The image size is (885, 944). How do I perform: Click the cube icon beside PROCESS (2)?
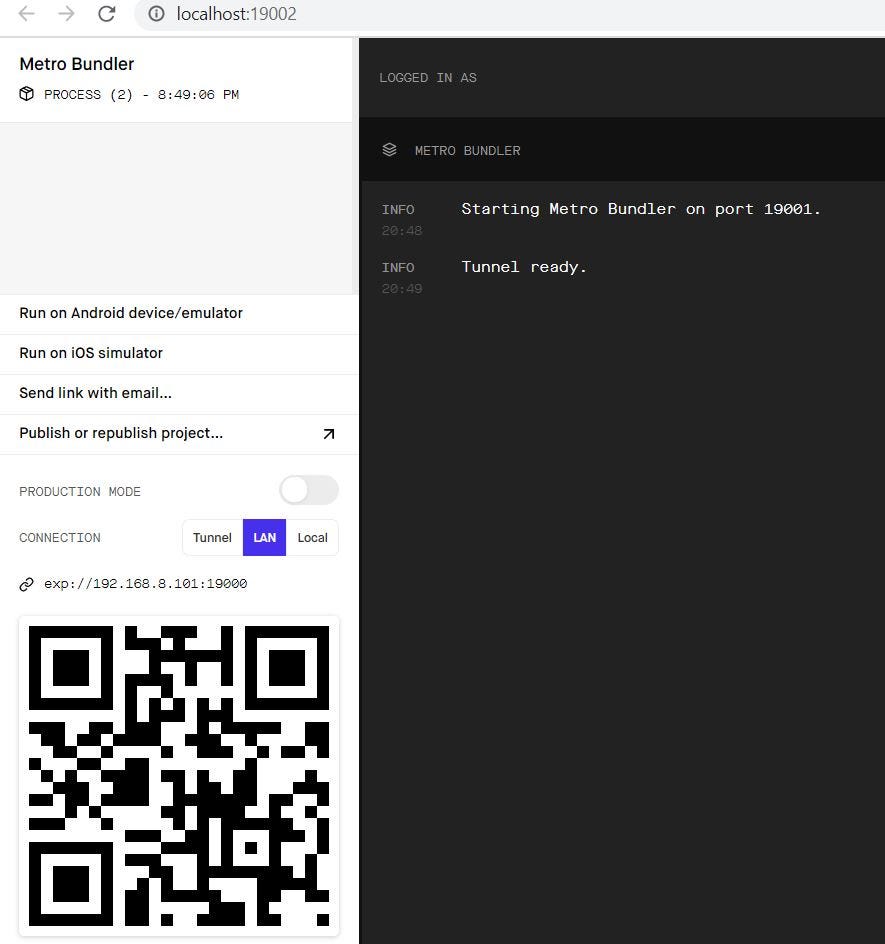click(x=26, y=94)
